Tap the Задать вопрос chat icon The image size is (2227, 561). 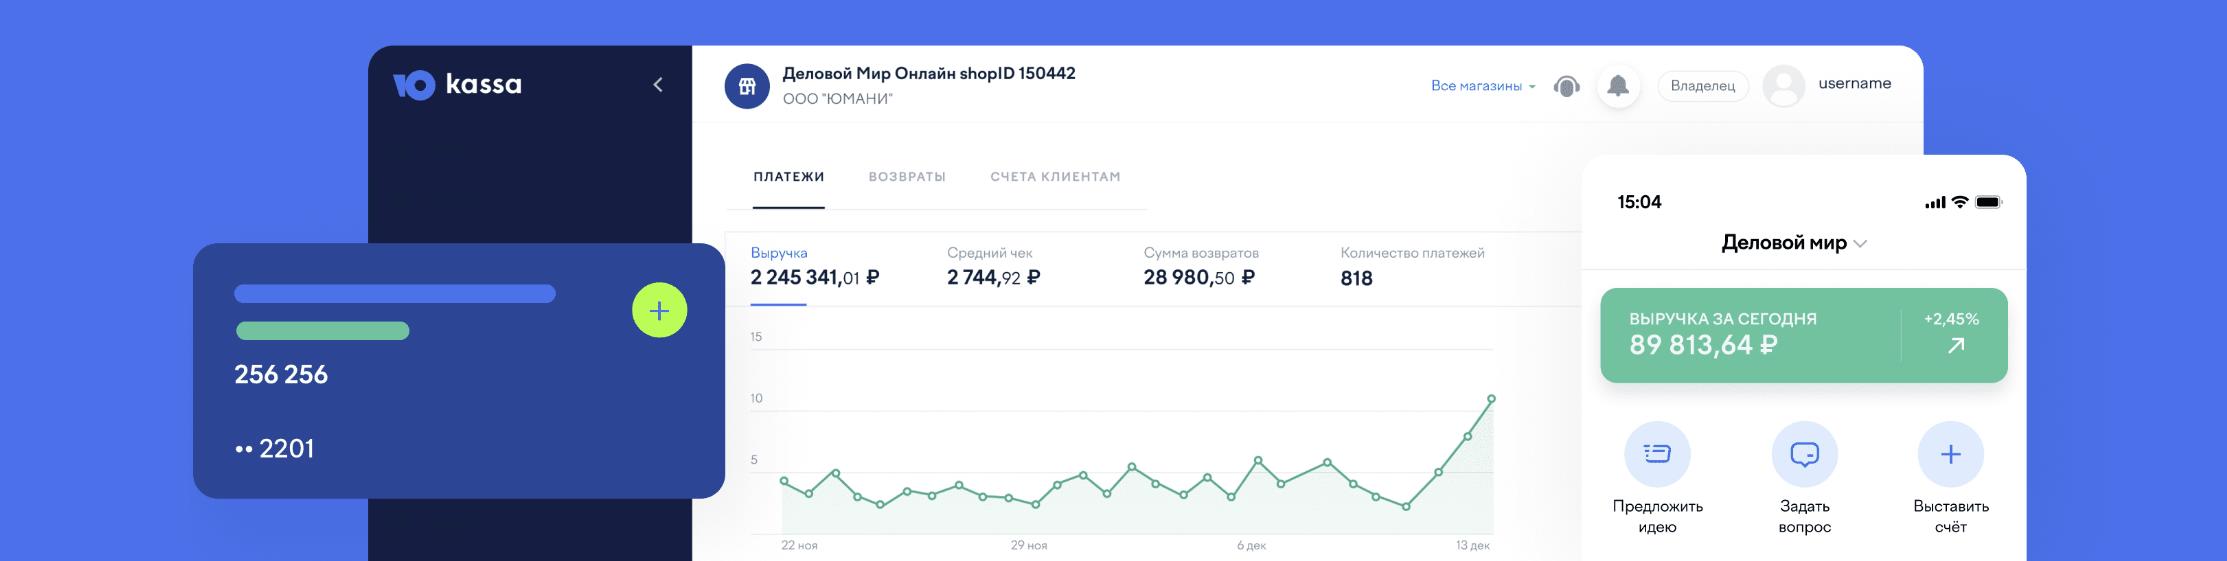[1805, 454]
